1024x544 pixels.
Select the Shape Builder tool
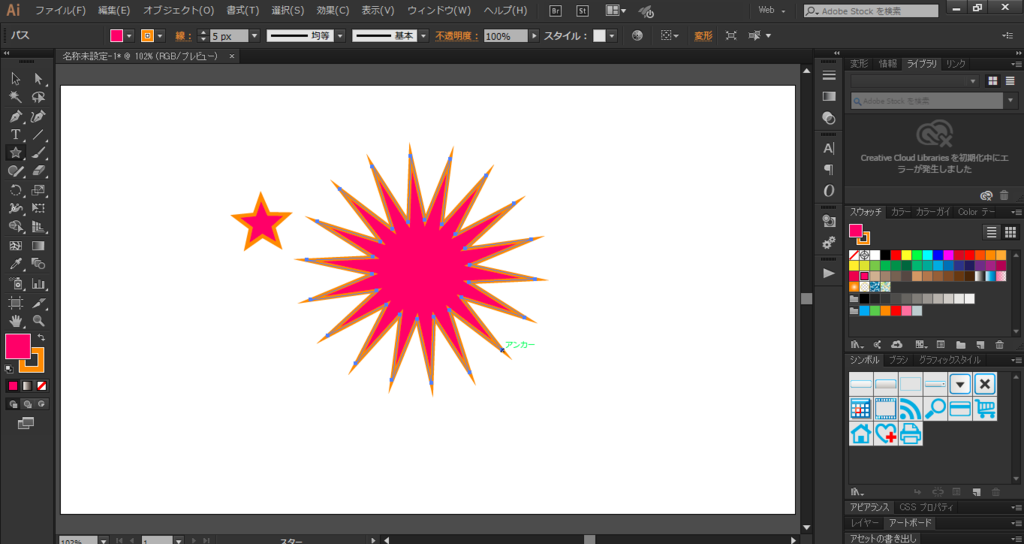(16, 227)
